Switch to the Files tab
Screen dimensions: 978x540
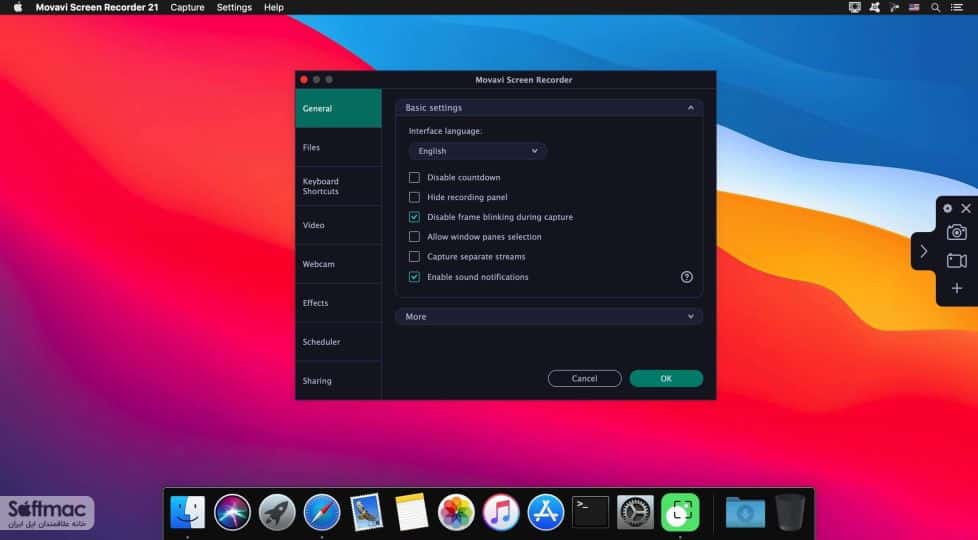pyautogui.click(x=338, y=147)
